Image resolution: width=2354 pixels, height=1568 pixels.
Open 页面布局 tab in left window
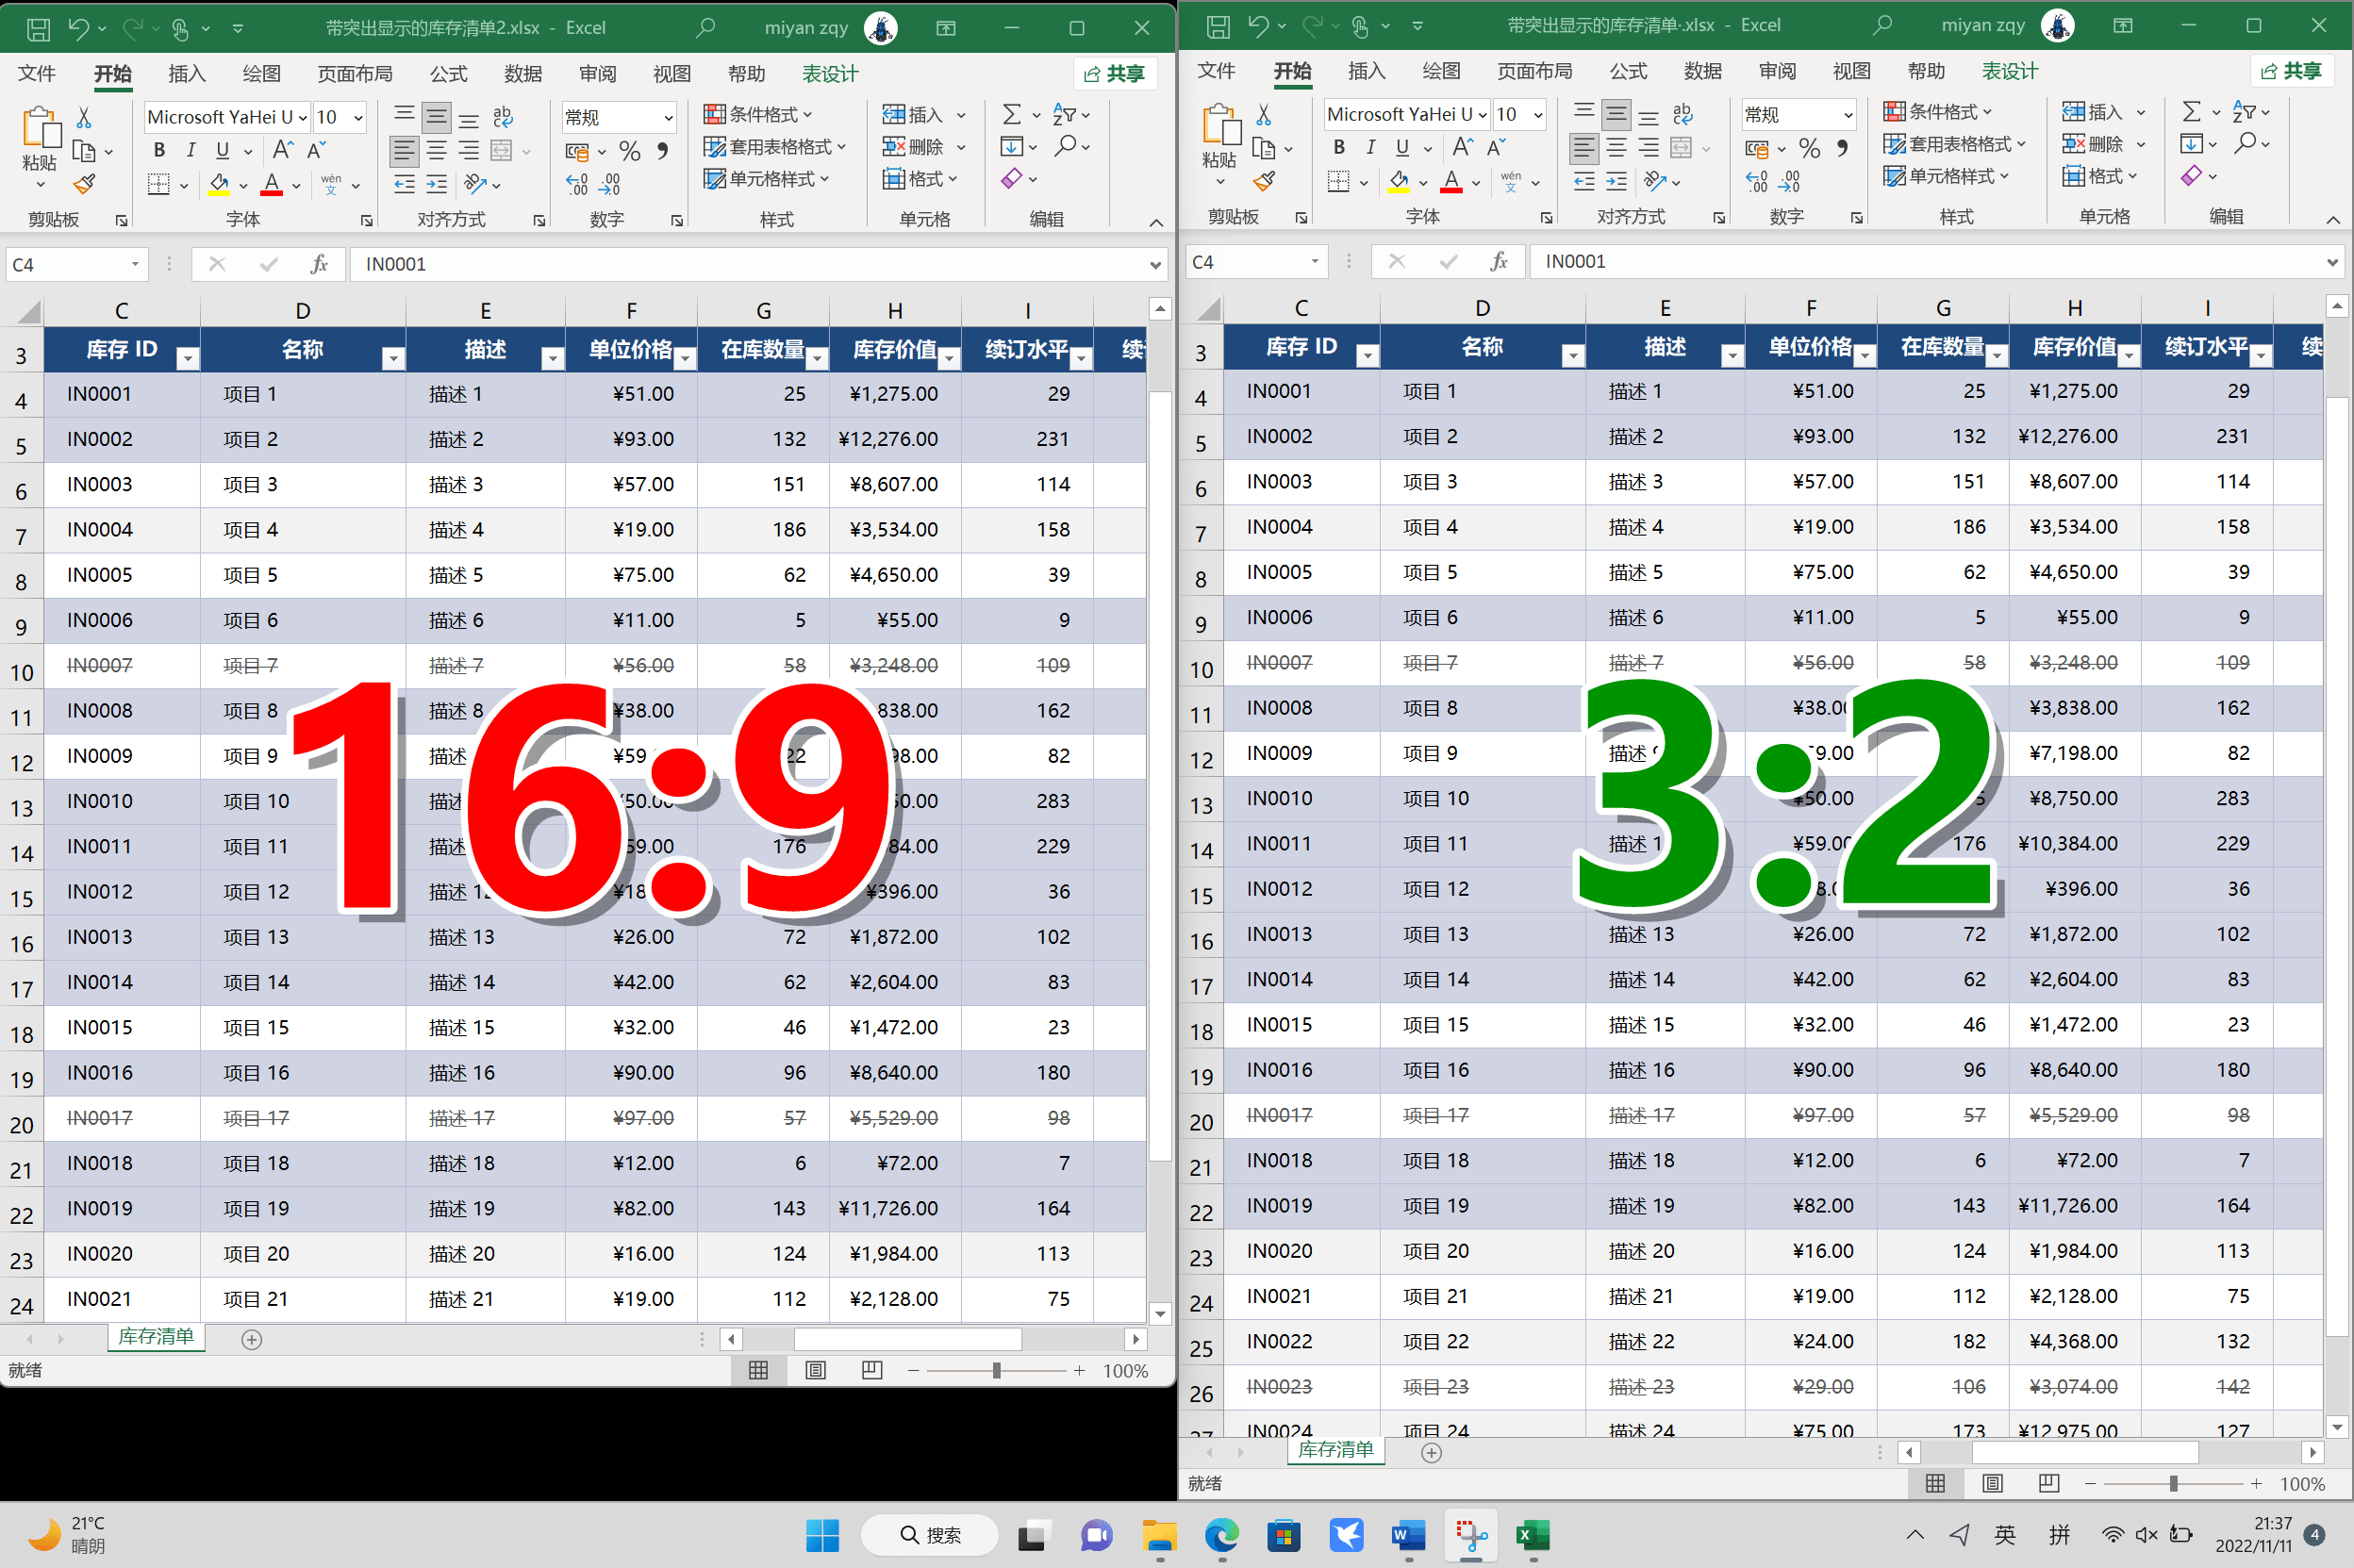(354, 74)
